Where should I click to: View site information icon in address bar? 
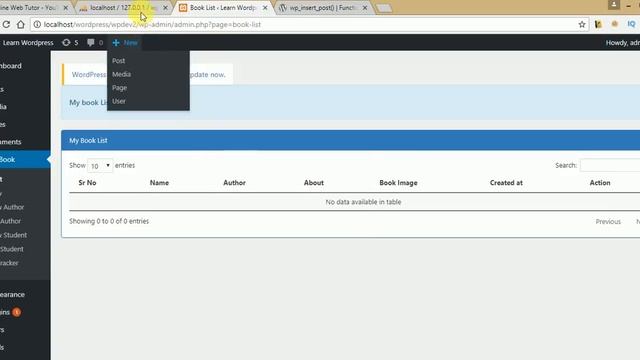[x=37, y=24]
